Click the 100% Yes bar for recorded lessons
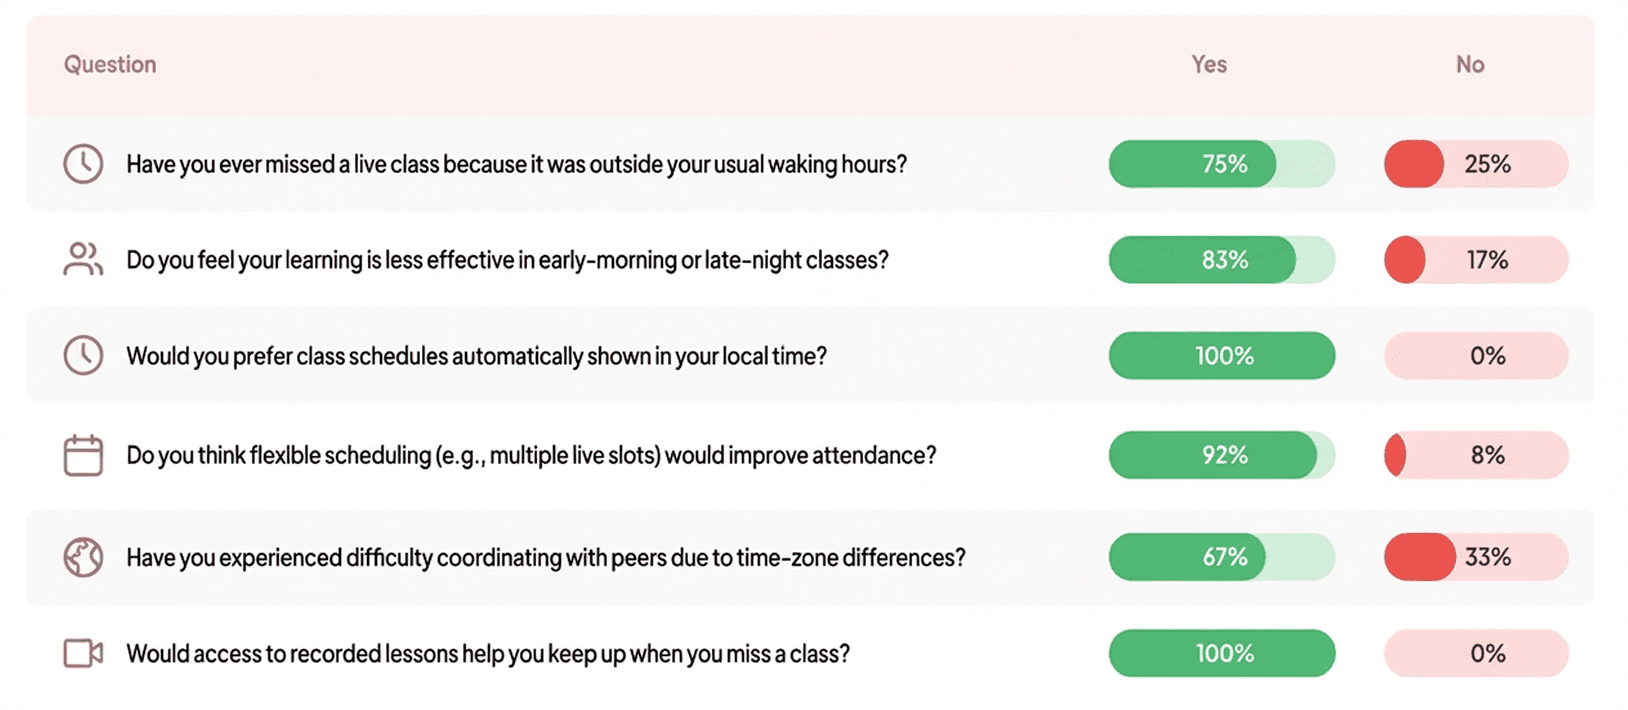Viewport: 1628px width, 710px height. pos(1221,654)
